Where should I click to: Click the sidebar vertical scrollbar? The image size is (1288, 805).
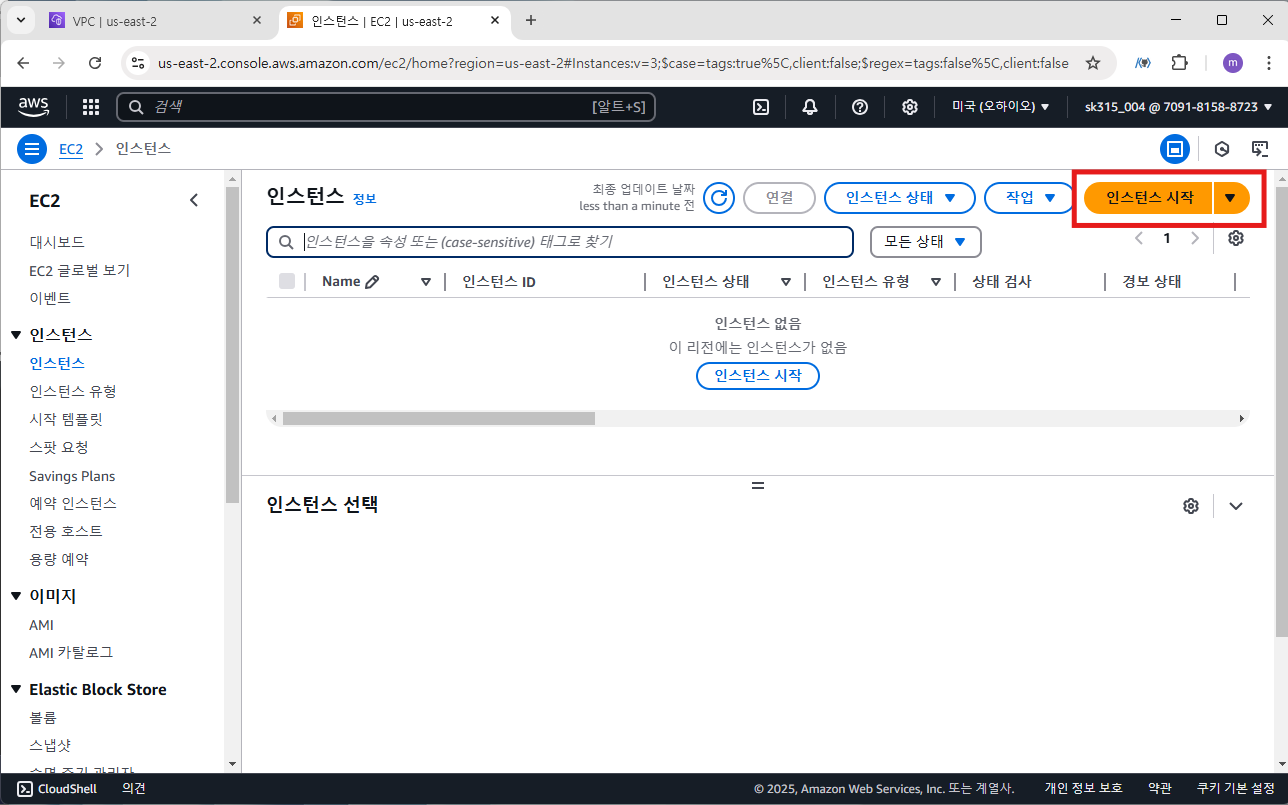[232, 345]
